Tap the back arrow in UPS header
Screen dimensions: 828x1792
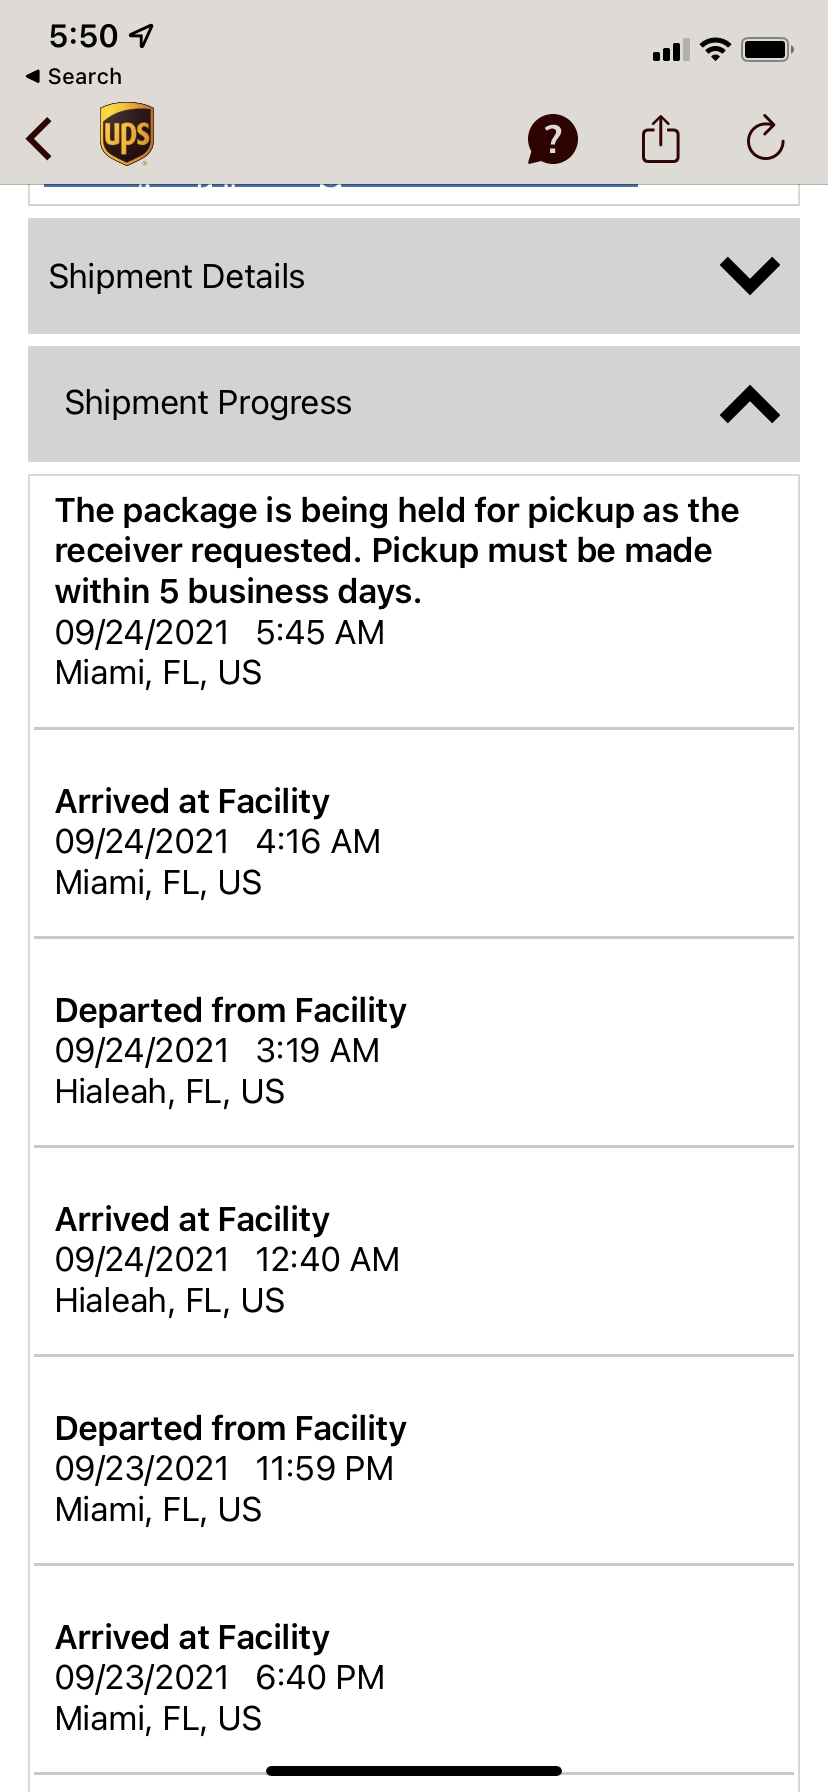pyautogui.click(x=40, y=139)
